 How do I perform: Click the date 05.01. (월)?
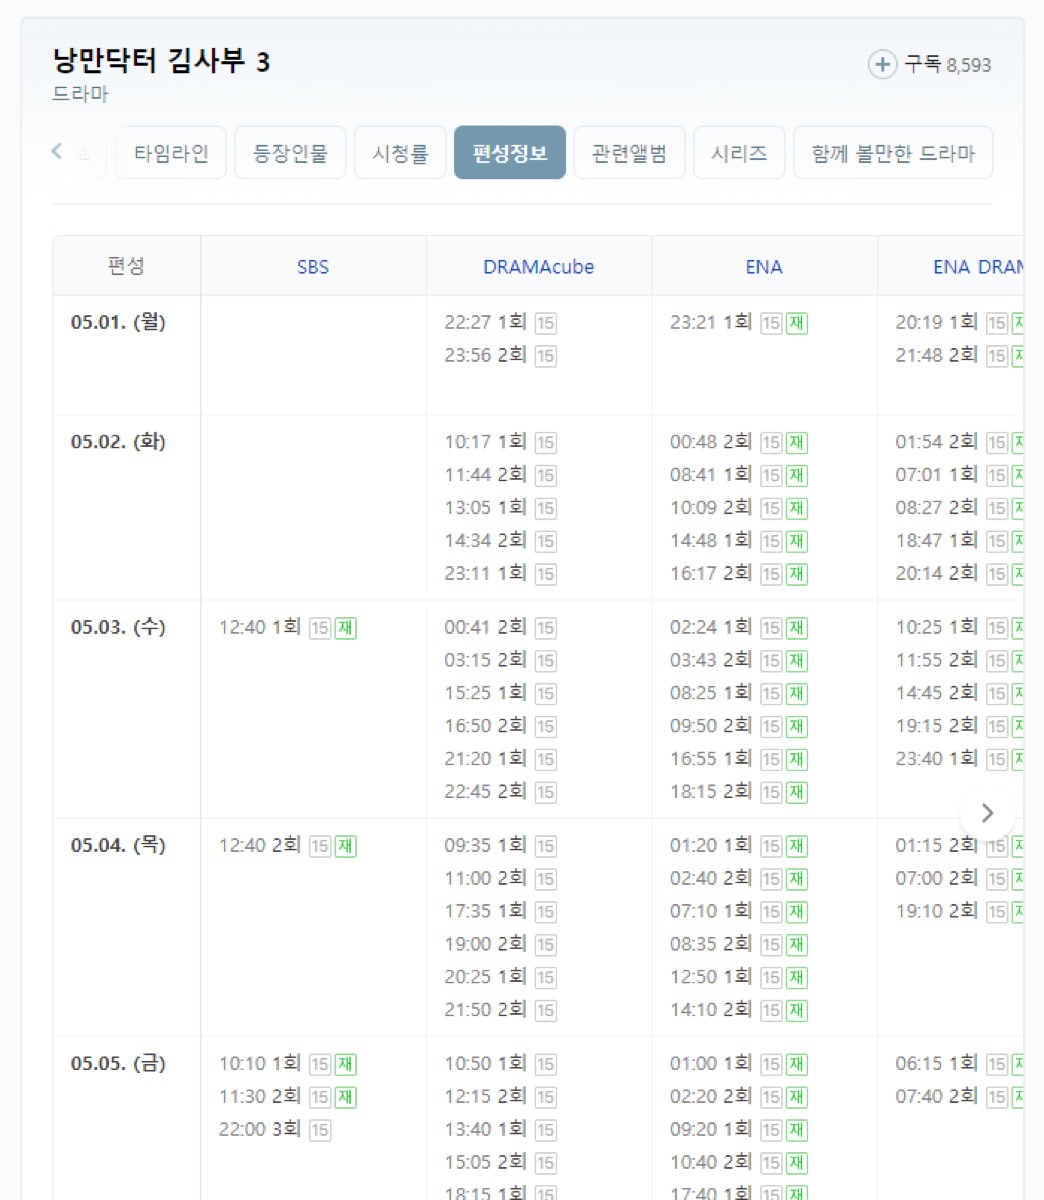(118, 322)
